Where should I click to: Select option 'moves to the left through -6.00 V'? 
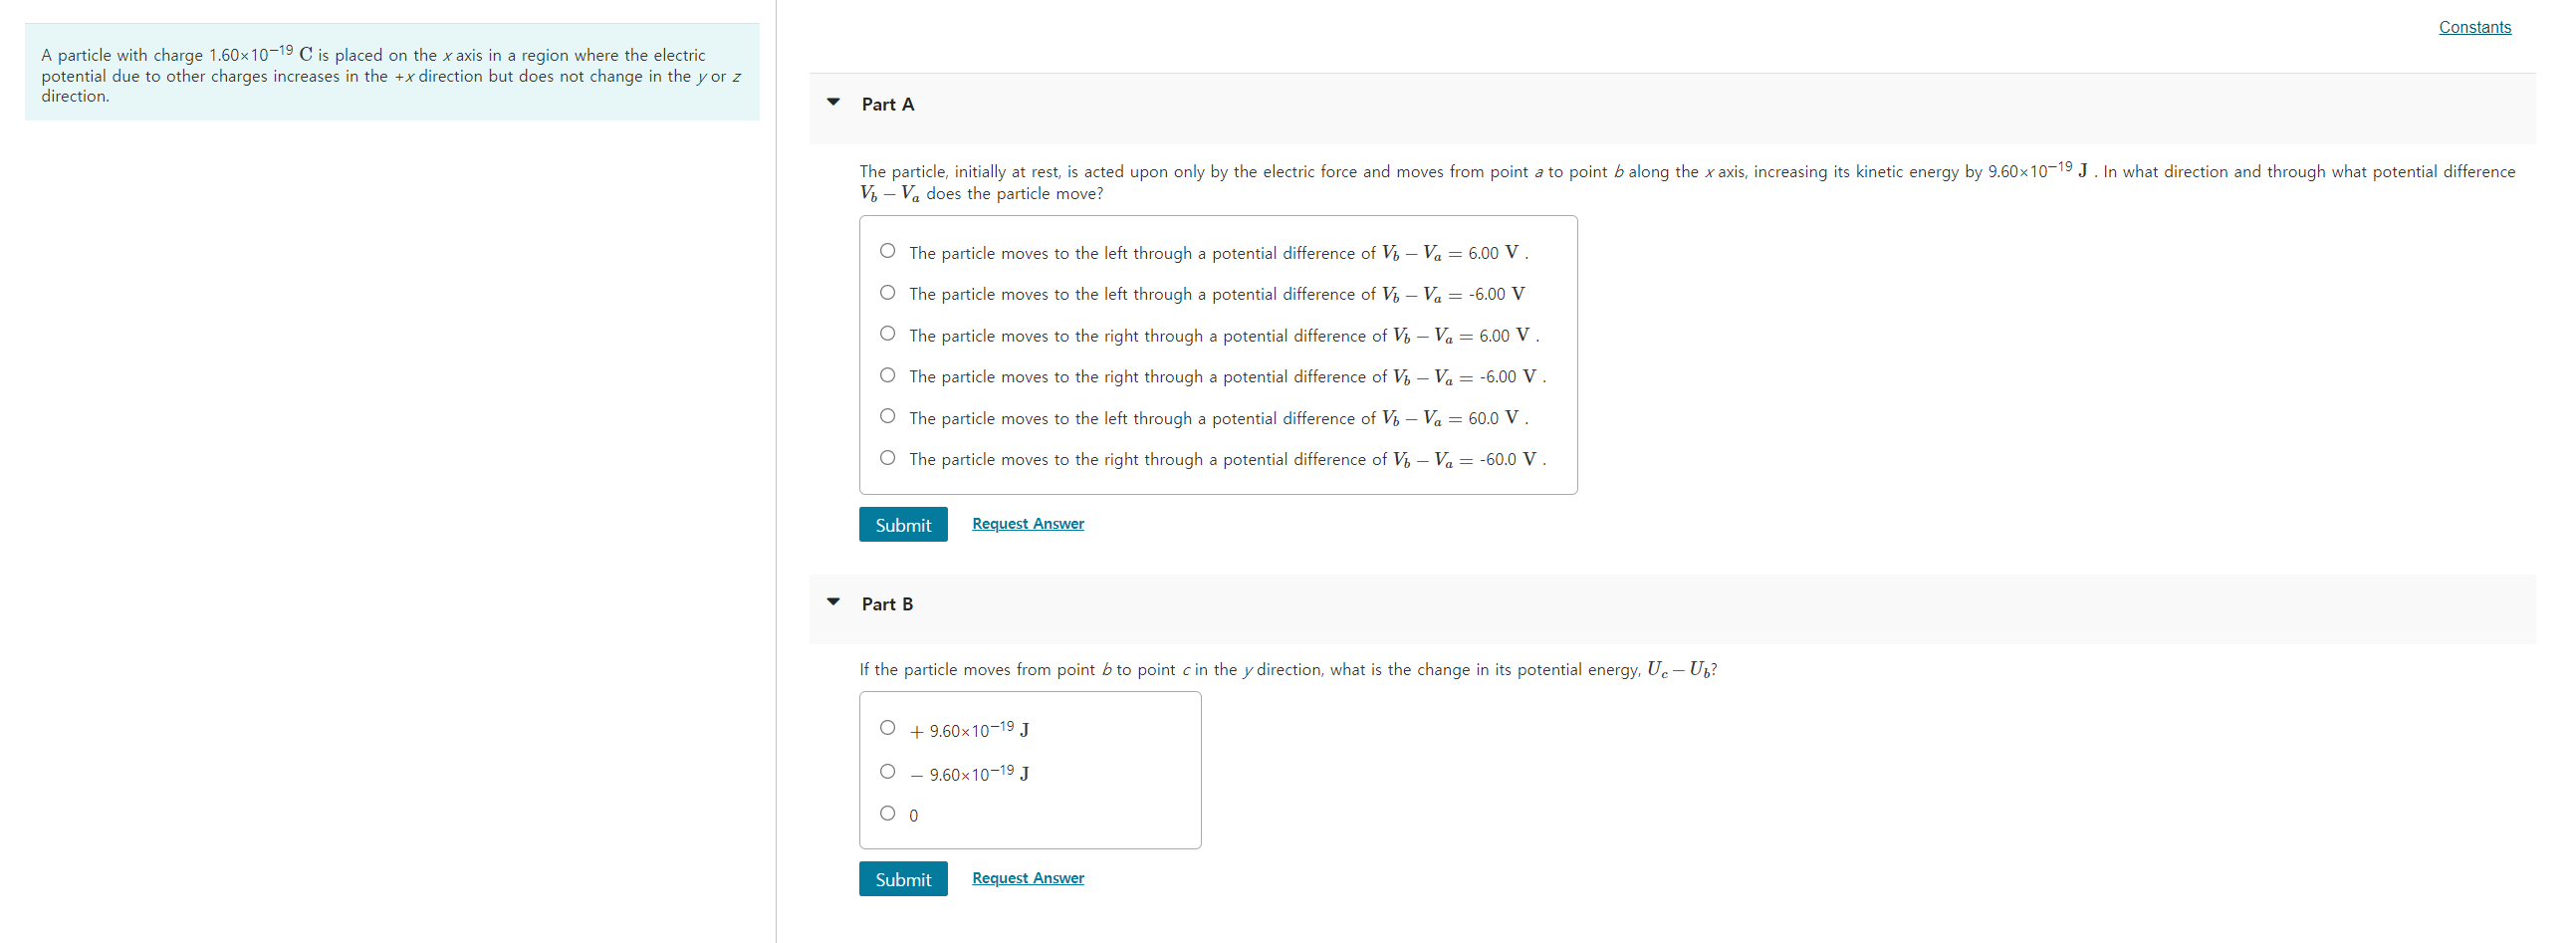click(x=886, y=292)
